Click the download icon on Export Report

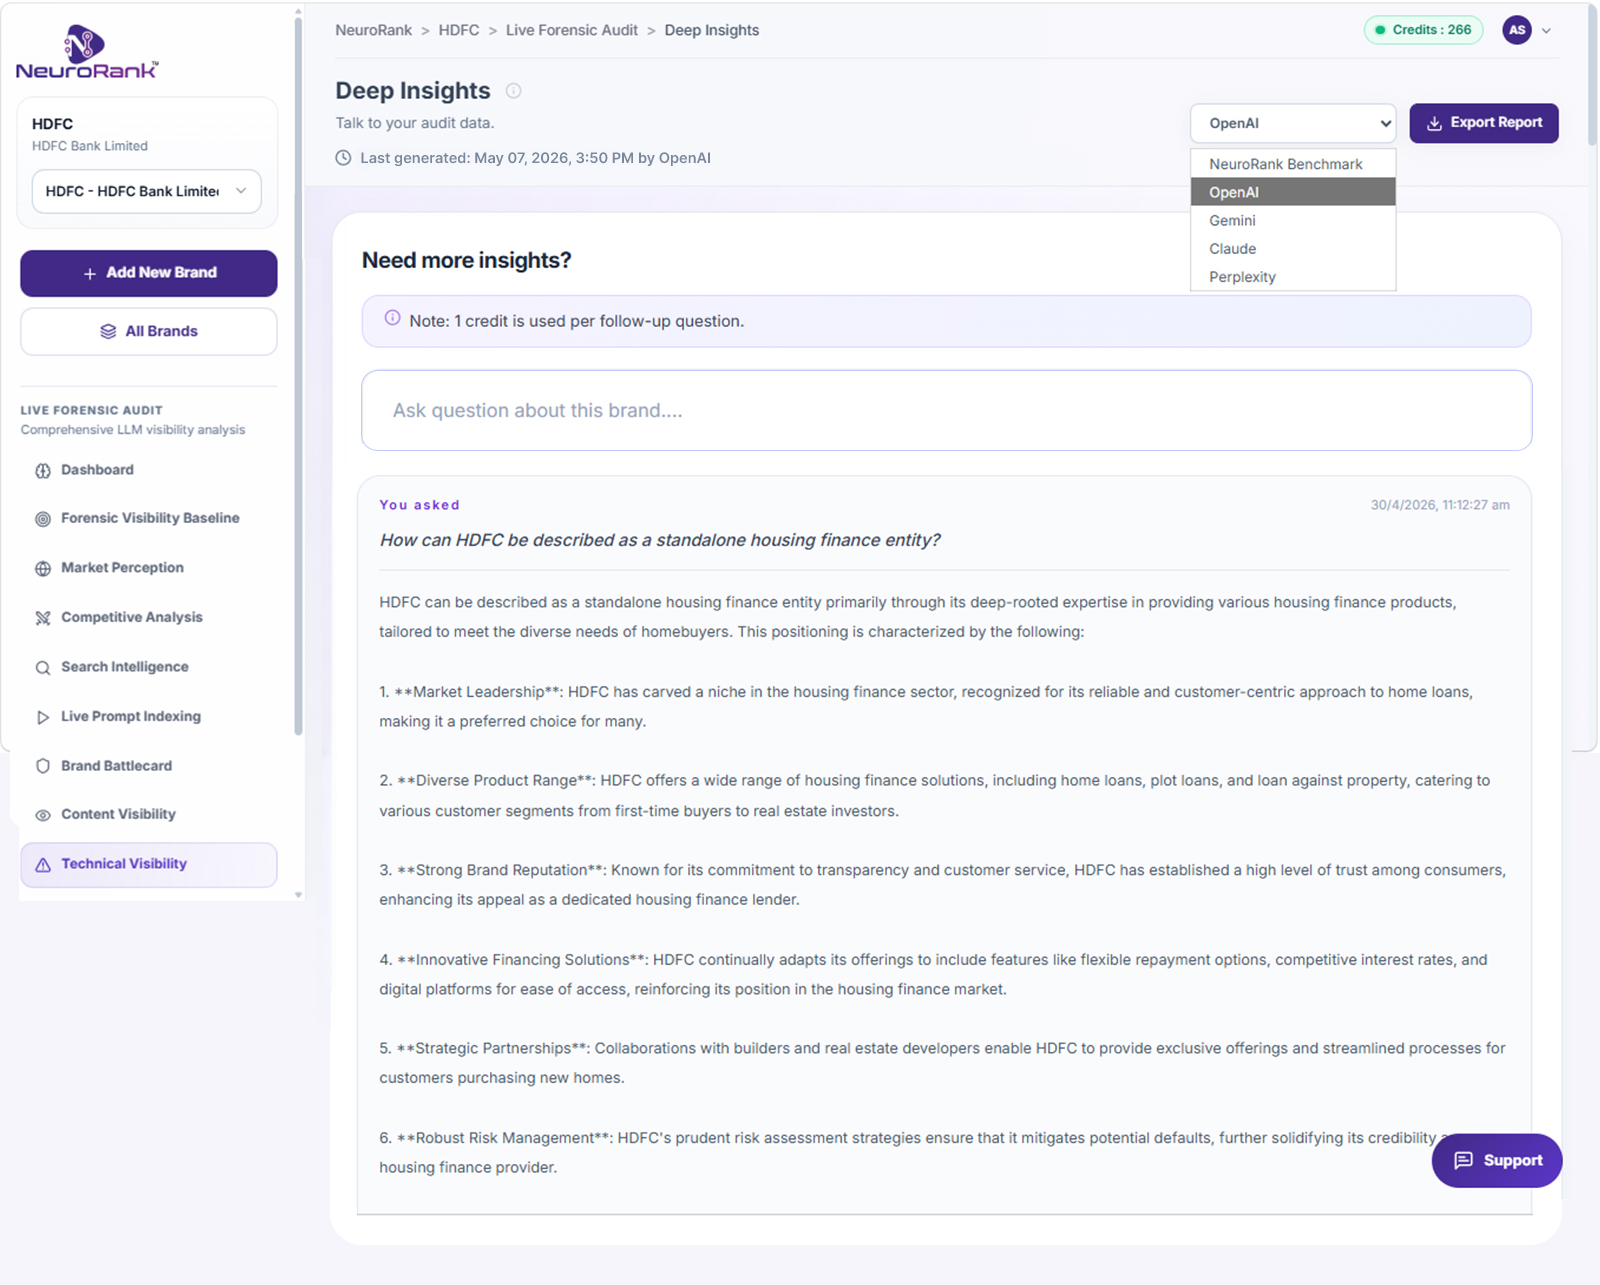tap(1434, 123)
